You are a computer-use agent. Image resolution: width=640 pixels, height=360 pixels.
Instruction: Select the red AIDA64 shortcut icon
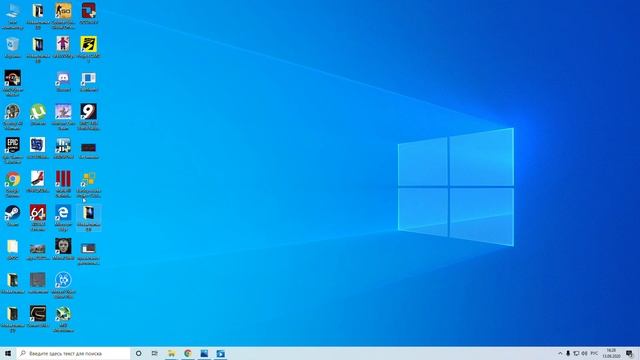pyautogui.click(x=38, y=213)
